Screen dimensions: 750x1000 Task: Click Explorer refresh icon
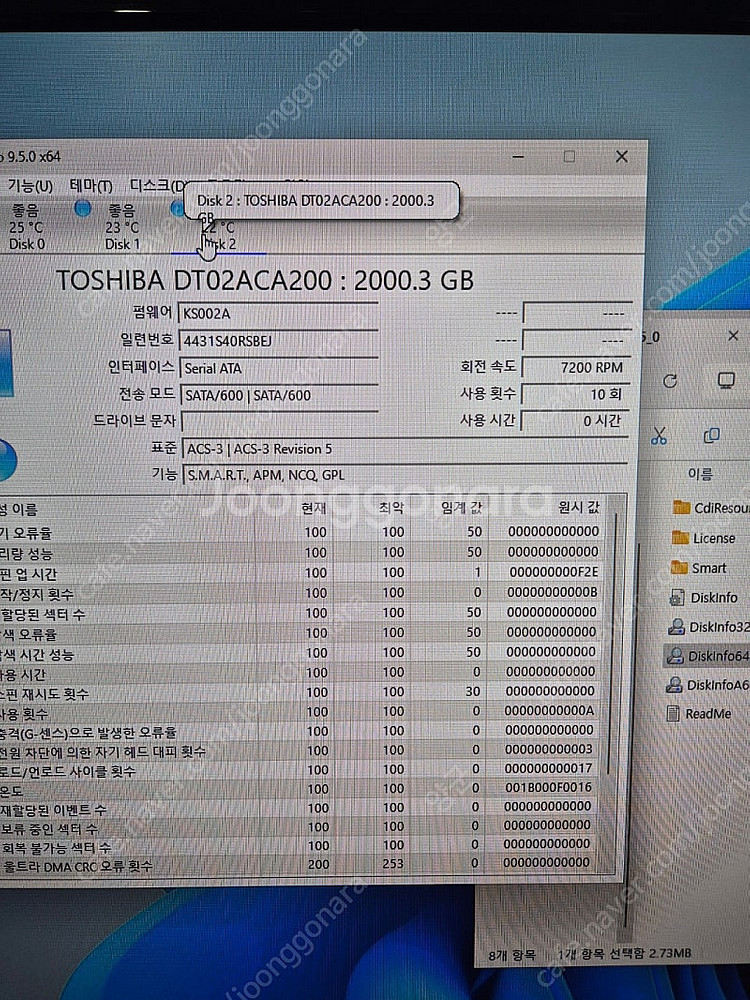pos(670,381)
